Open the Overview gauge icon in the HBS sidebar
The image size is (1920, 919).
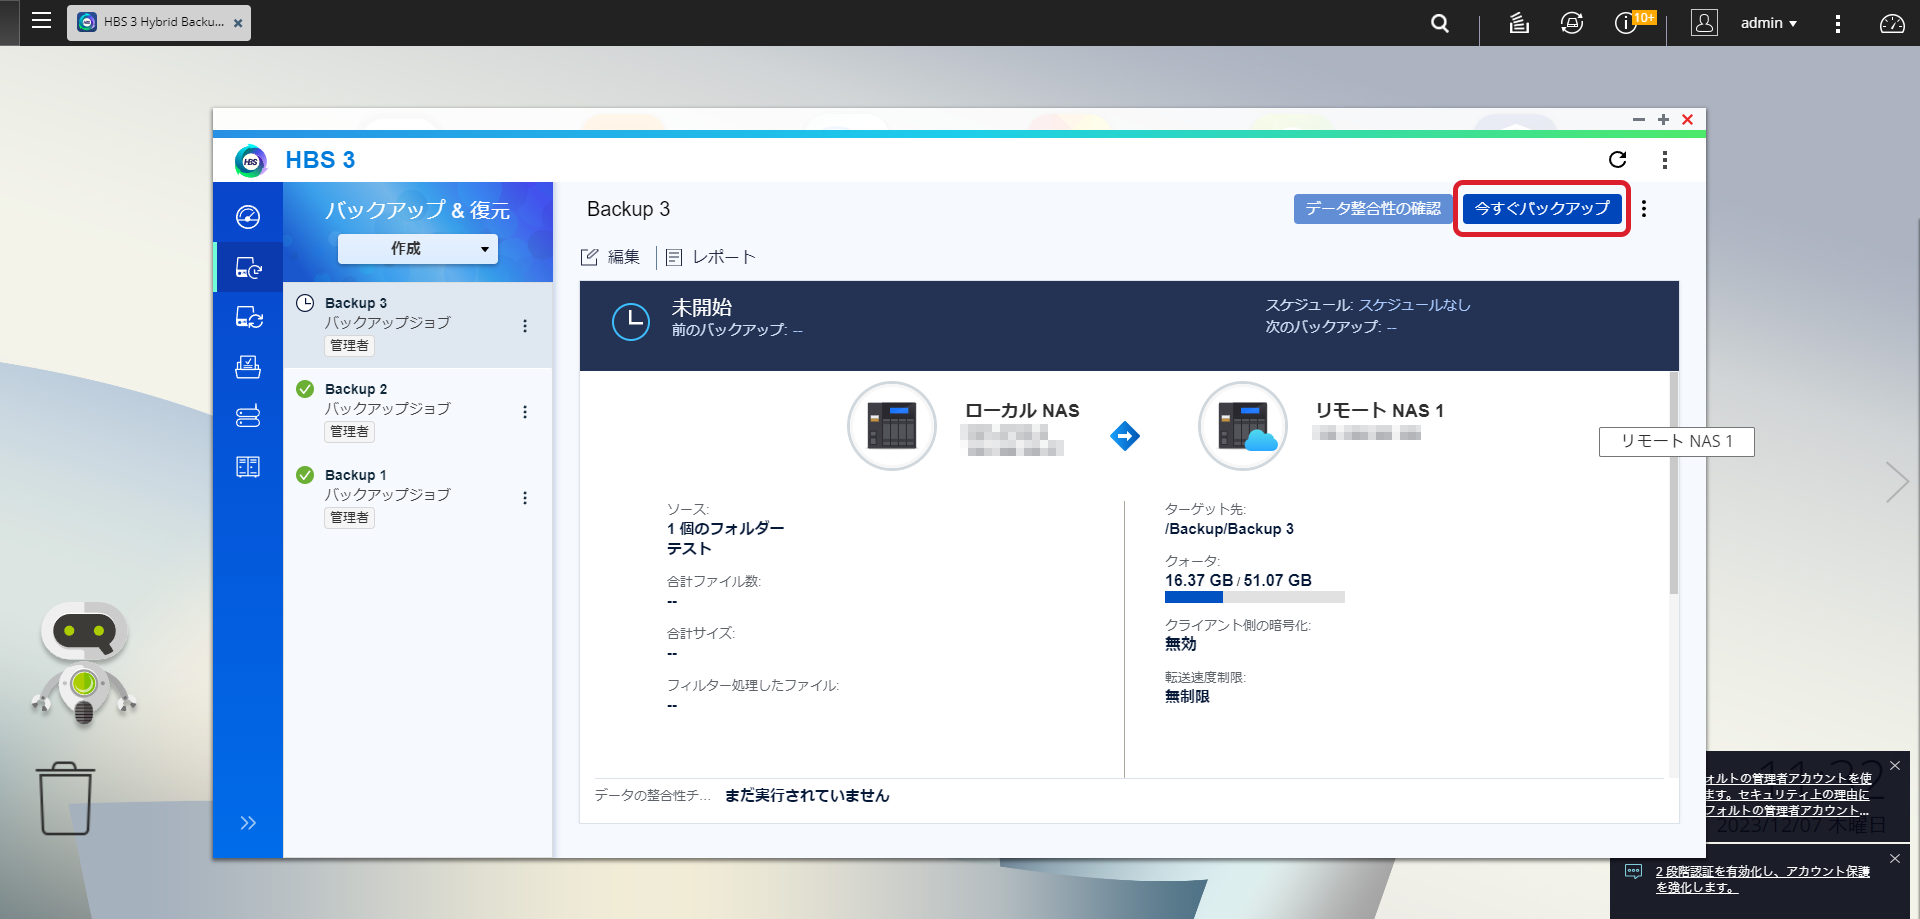[248, 217]
